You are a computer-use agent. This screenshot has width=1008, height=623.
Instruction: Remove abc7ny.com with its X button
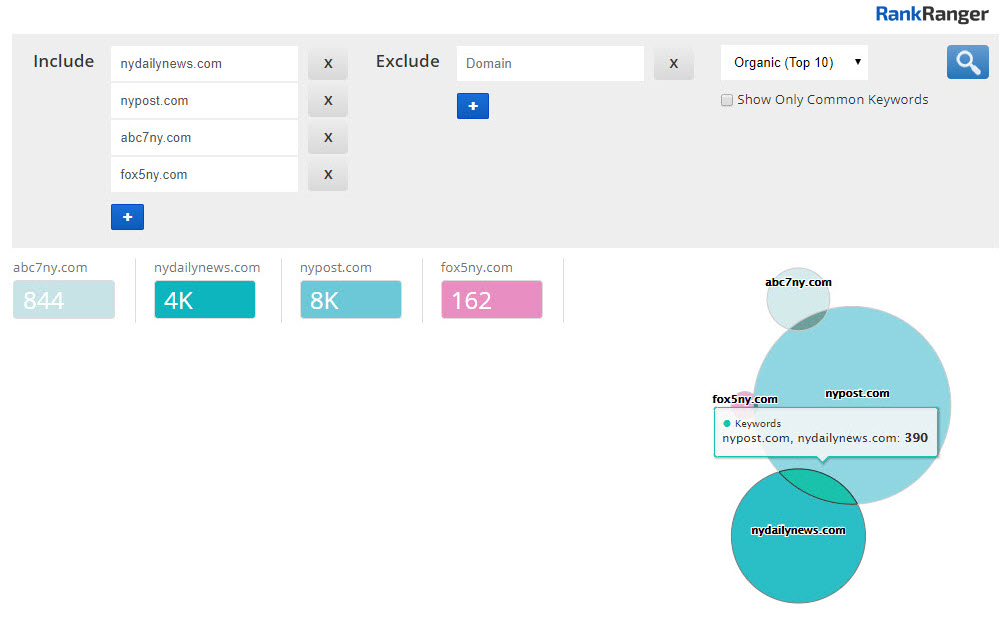click(x=328, y=138)
